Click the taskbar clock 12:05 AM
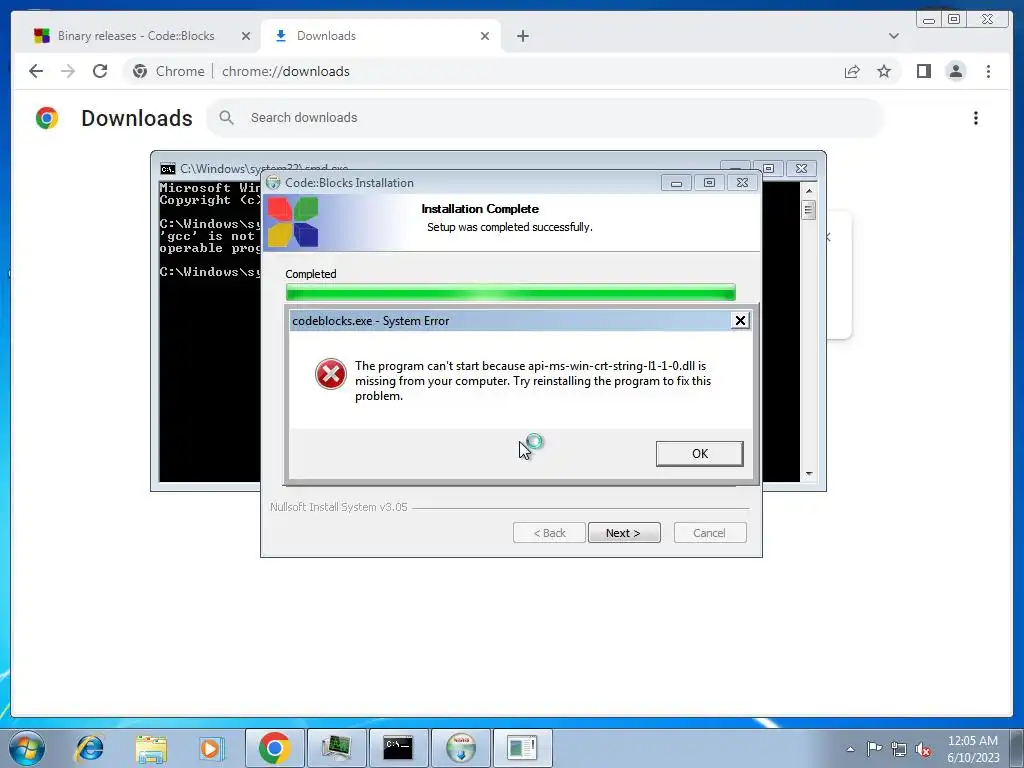The width and height of the screenshot is (1024, 768). coord(972,741)
